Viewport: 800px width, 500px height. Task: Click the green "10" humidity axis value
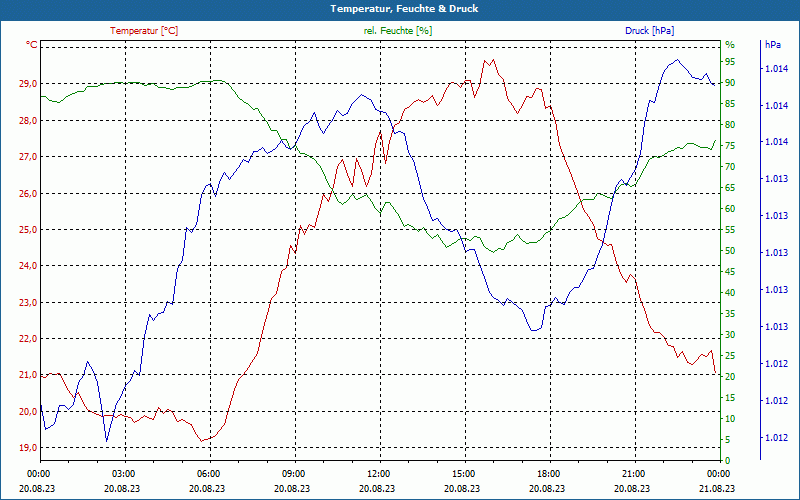730,418
